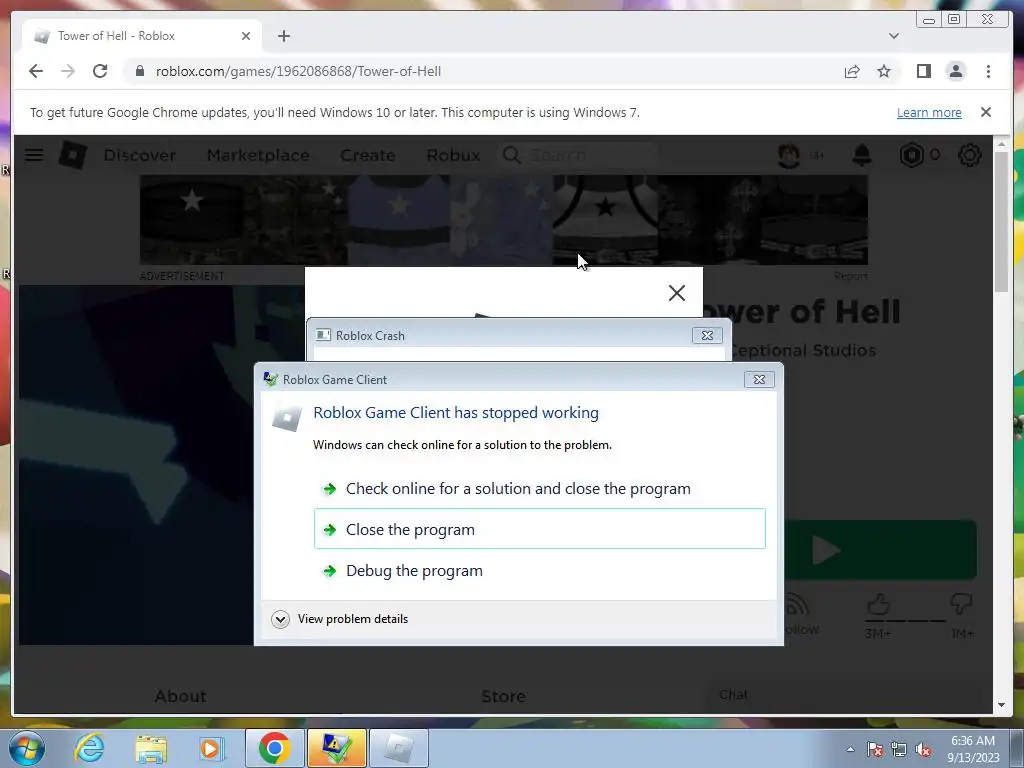Open volume tray icon

pyautogui.click(x=923, y=749)
